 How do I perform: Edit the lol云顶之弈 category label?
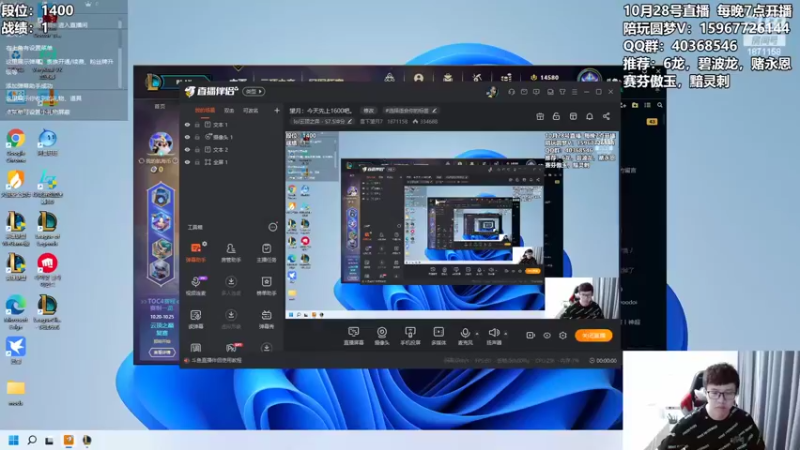click(x=321, y=121)
